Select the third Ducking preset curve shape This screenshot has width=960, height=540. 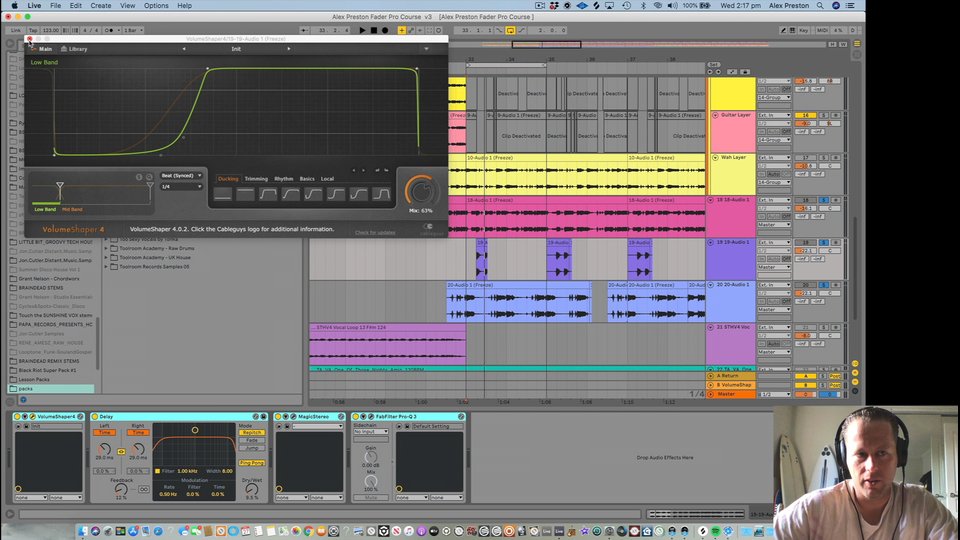(x=268, y=195)
